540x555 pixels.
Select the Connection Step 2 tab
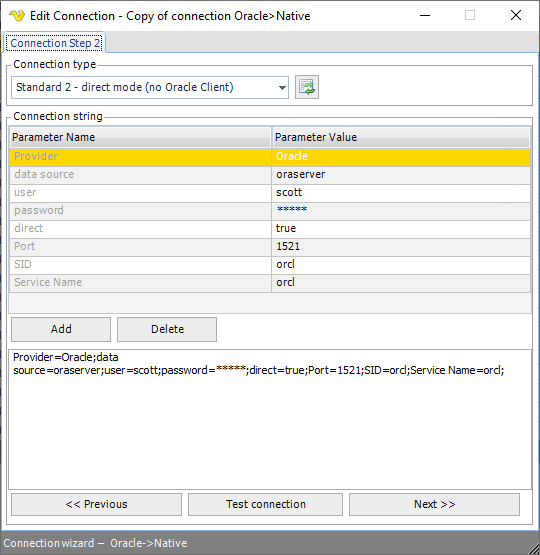pos(54,43)
